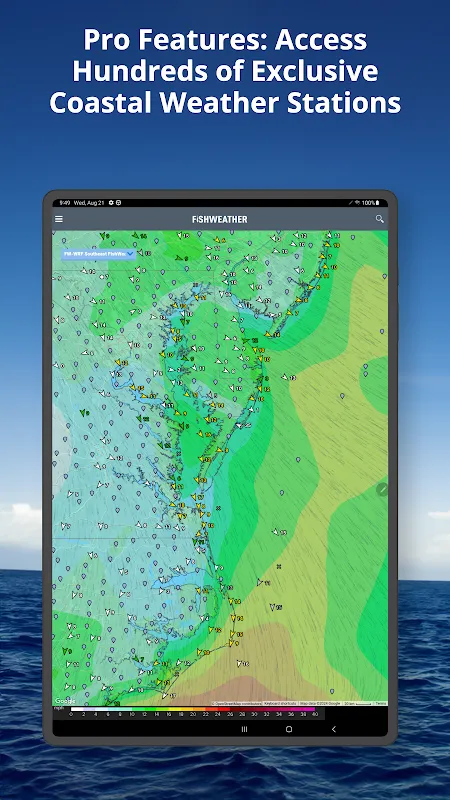The height and width of the screenshot is (800, 450).
Task: Tap the date Wed, Aug 21
Action: [89, 203]
